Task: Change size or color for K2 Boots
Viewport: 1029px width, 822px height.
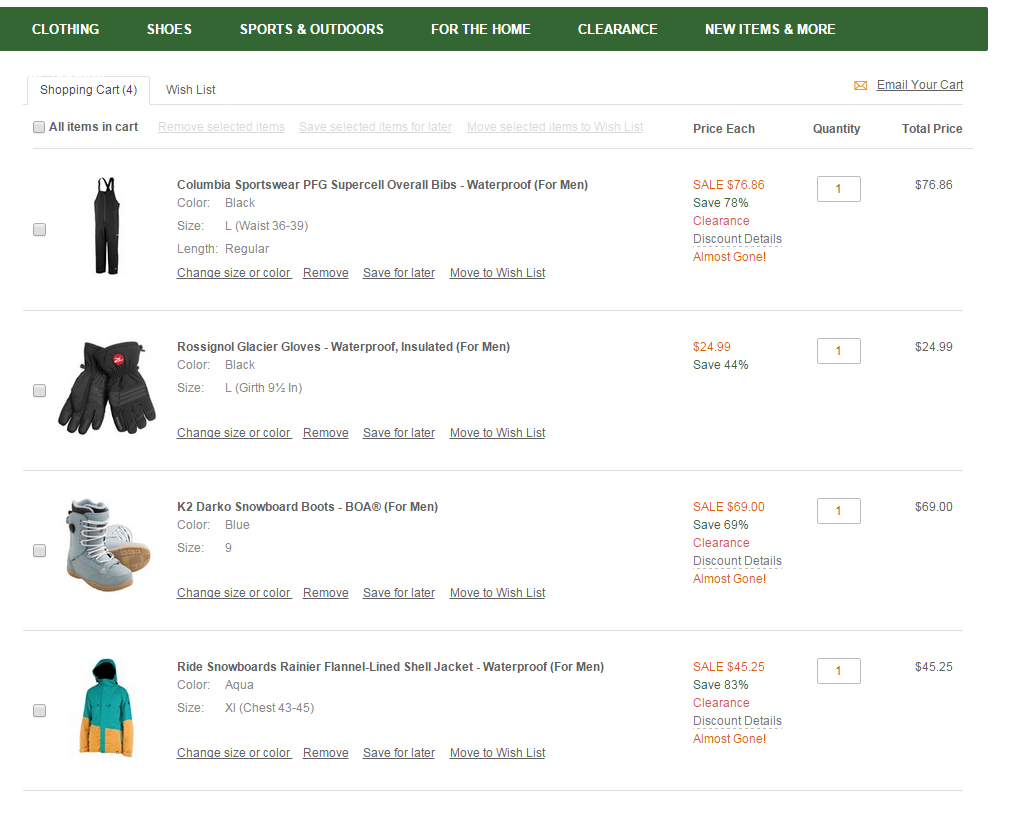Action: point(234,593)
